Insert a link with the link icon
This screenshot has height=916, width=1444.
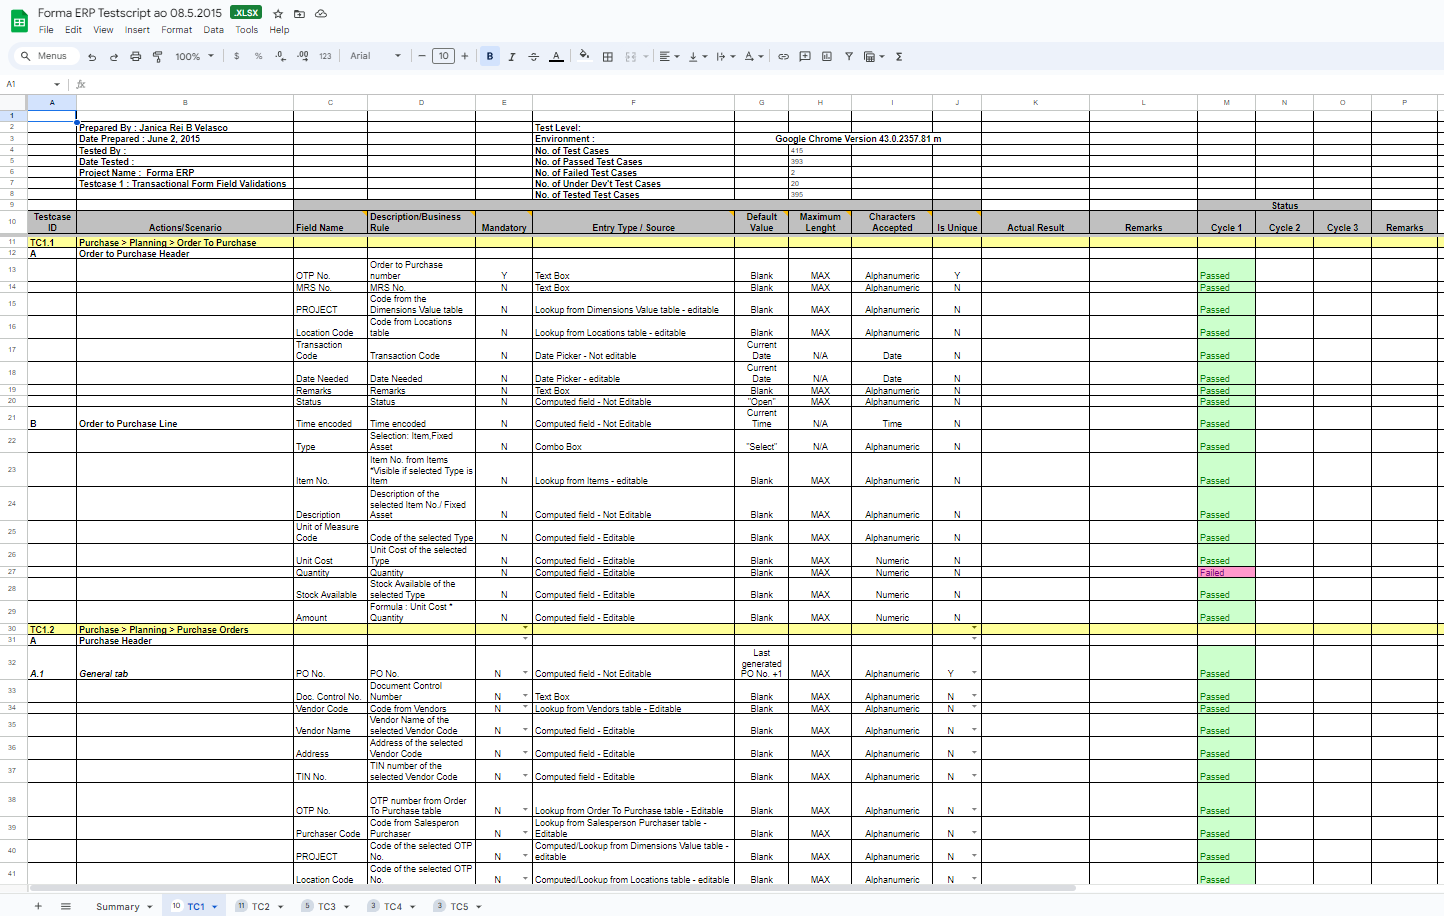tap(784, 57)
